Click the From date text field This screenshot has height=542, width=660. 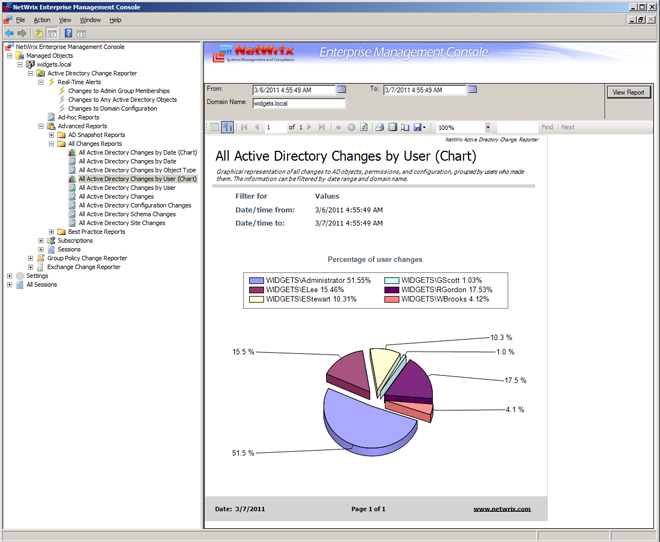coord(294,90)
